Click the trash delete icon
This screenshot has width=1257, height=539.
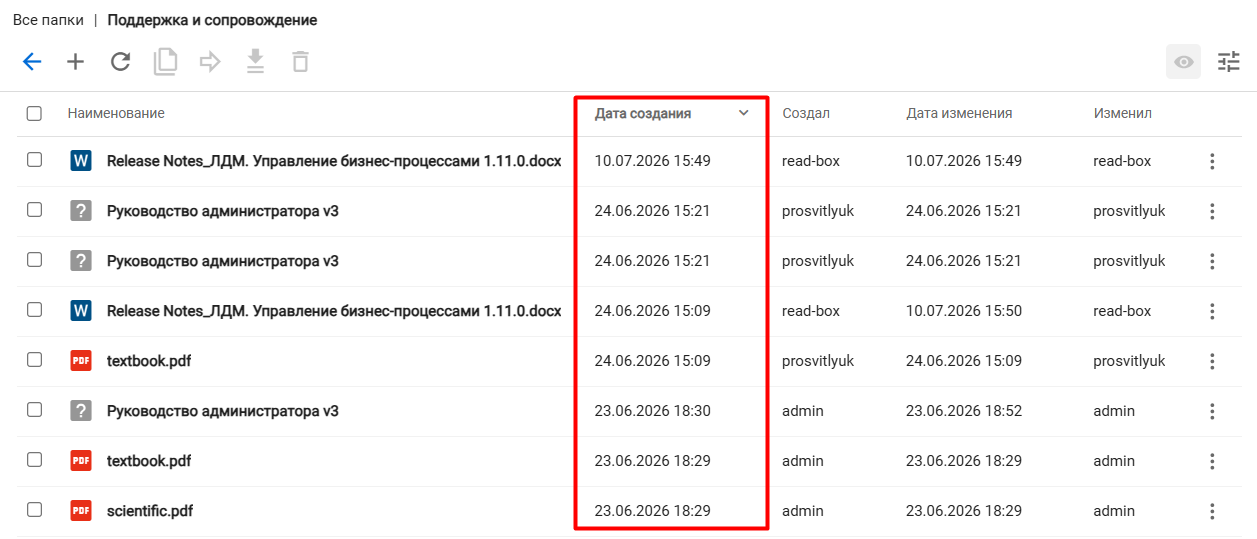point(300,62)
